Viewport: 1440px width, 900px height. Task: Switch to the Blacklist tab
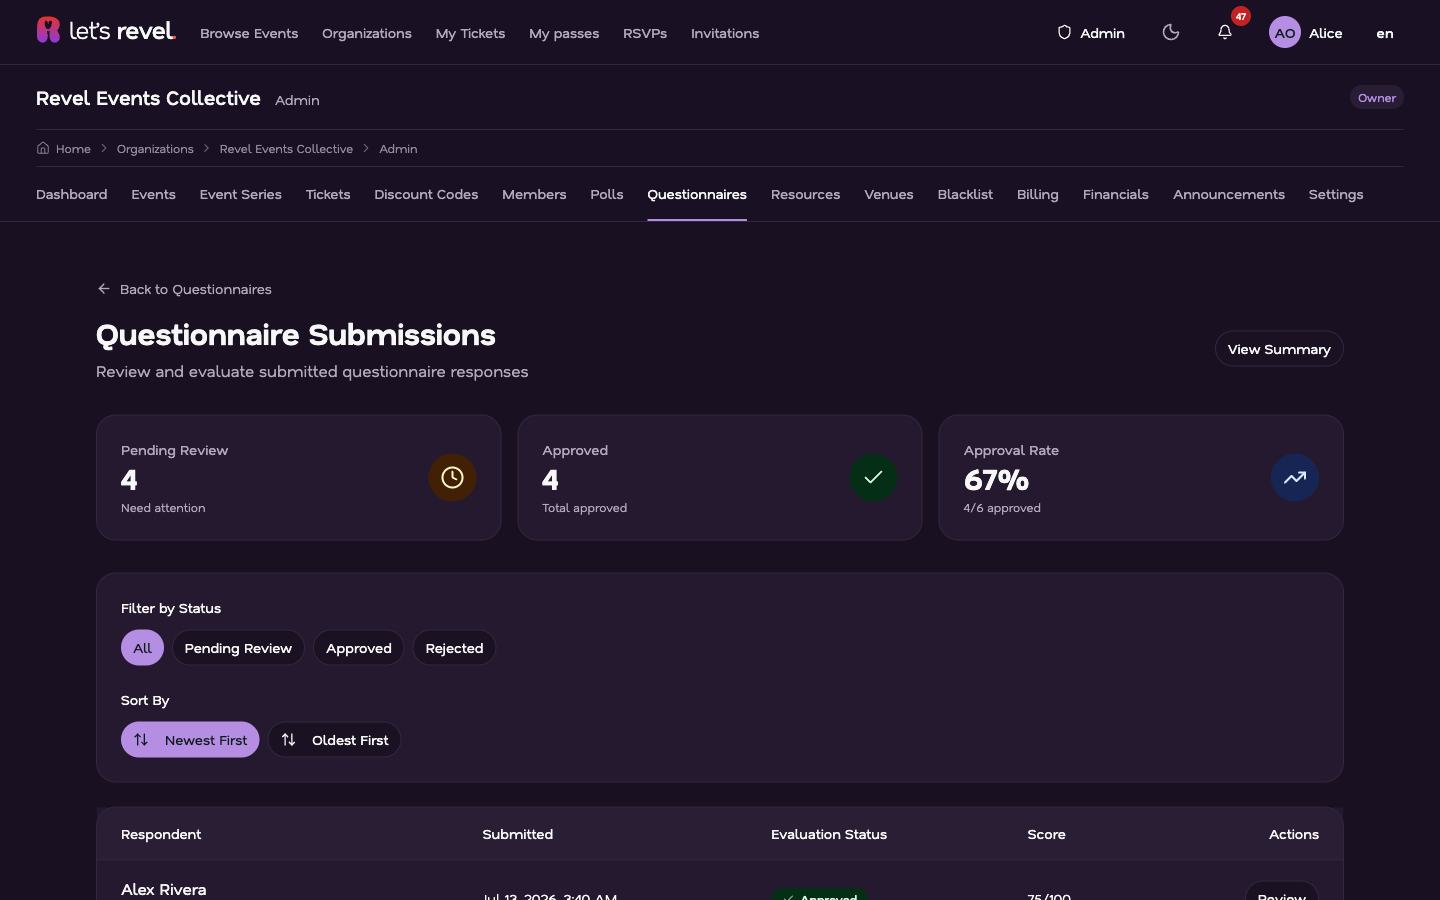pyautogui.click(x=965, y=194)
